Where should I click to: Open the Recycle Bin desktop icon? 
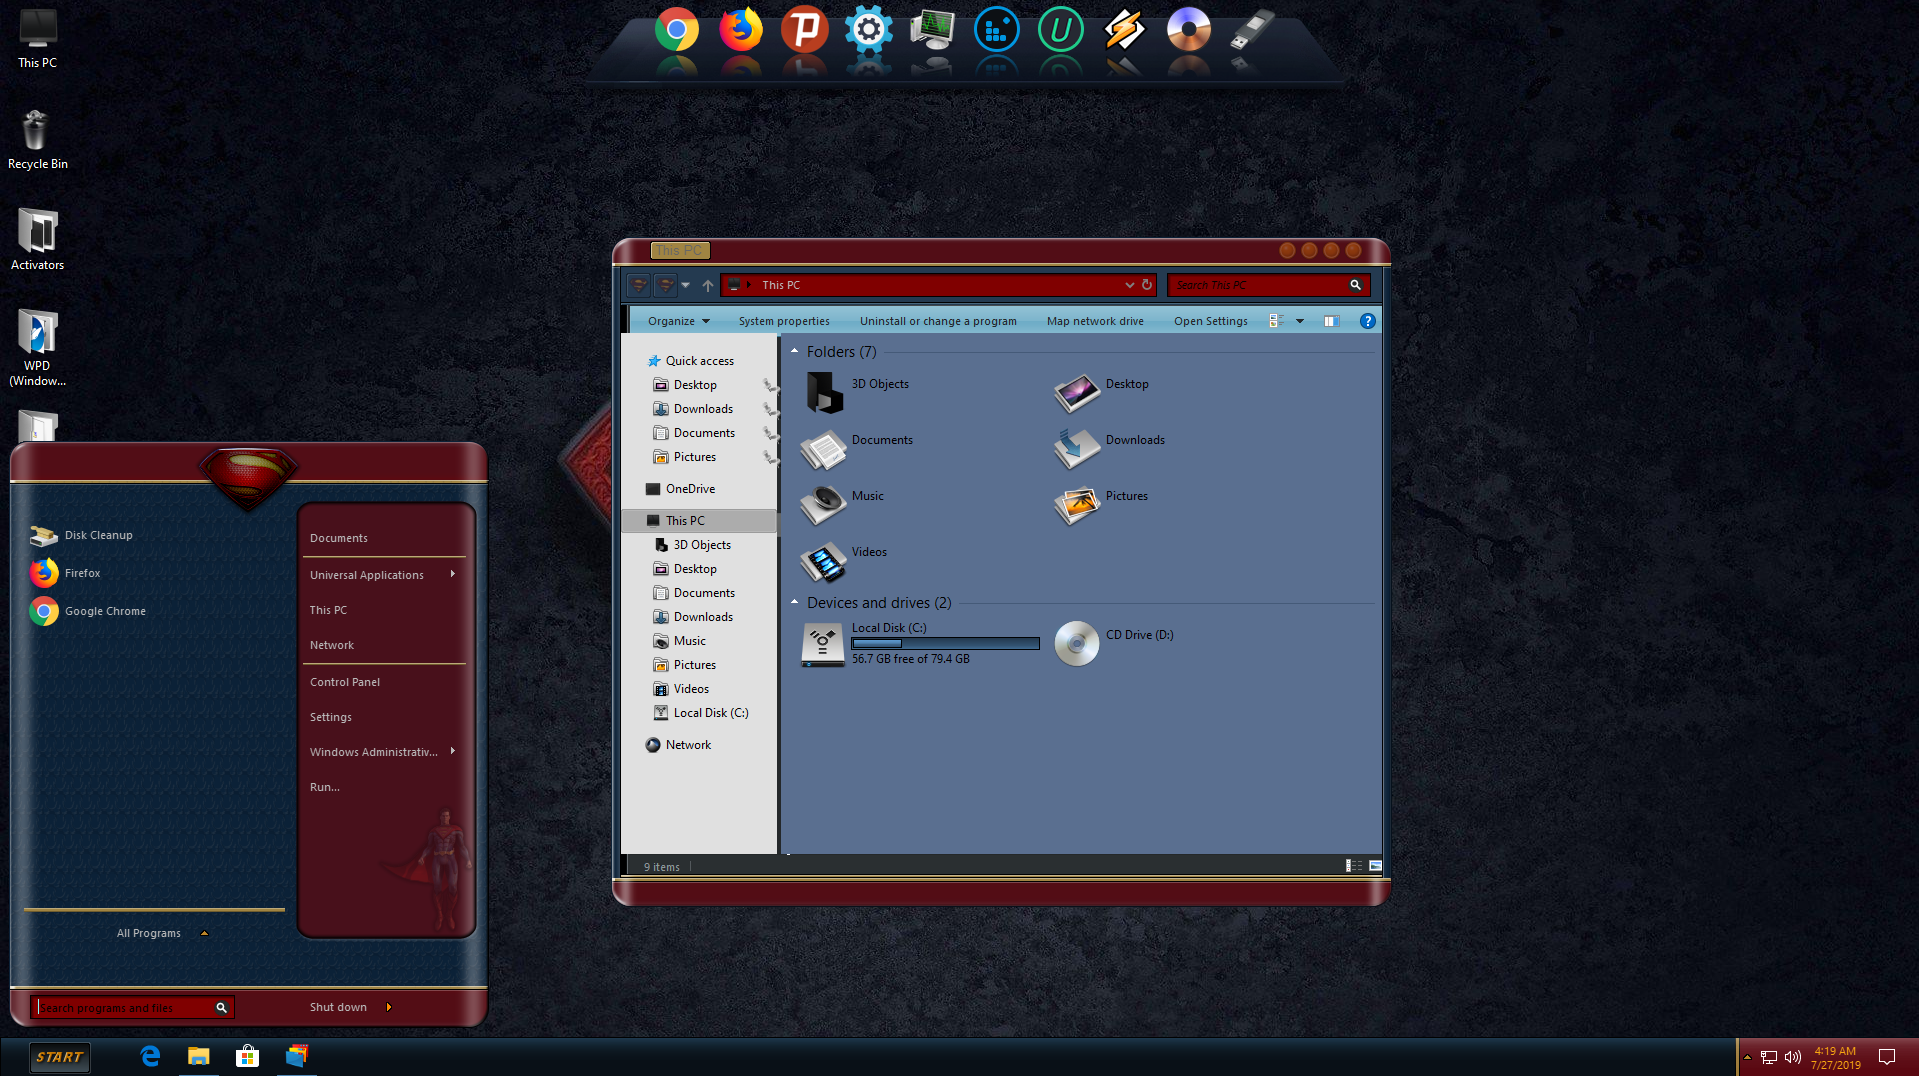coord(38,140)
